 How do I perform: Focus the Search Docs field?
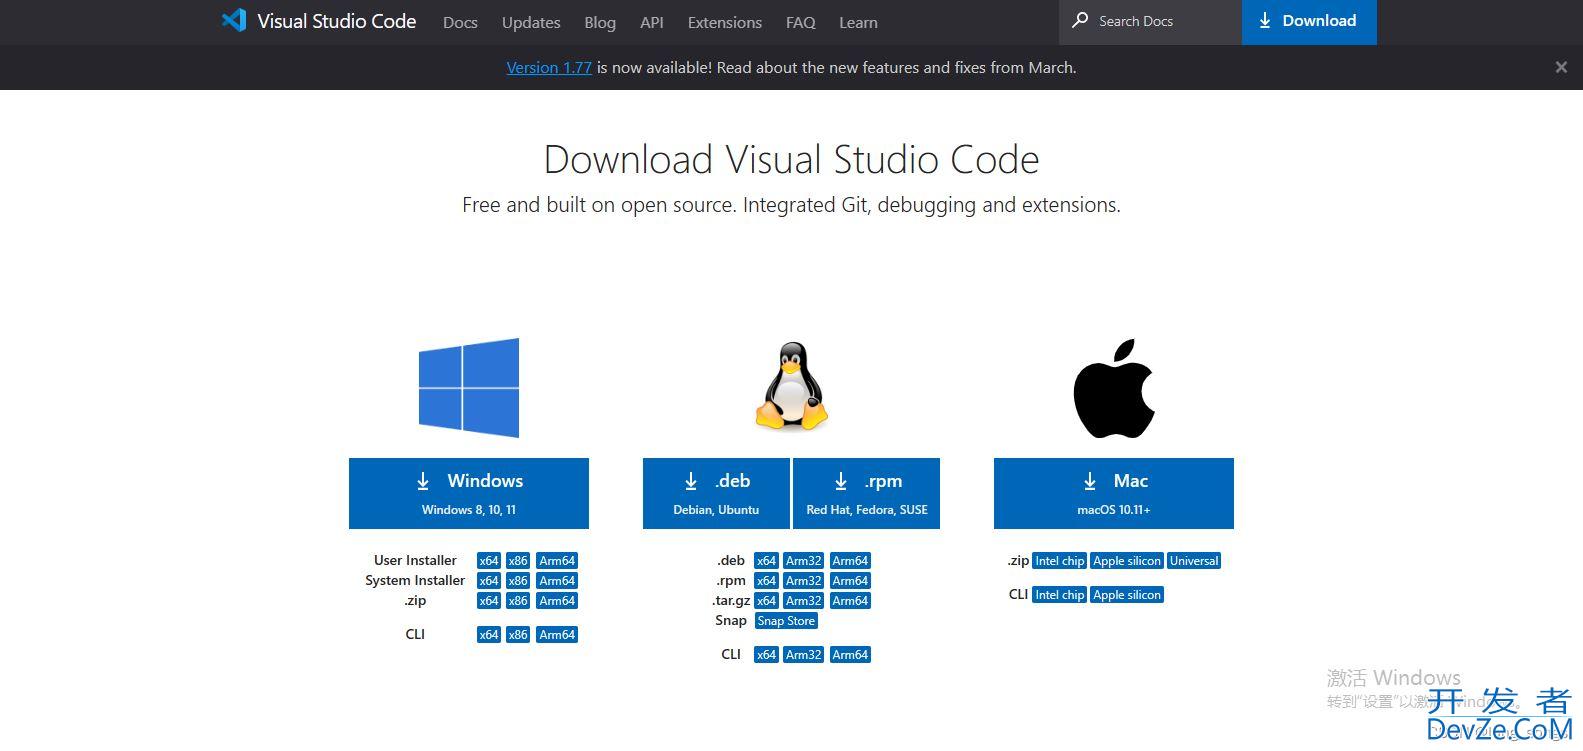point(1150,21)
